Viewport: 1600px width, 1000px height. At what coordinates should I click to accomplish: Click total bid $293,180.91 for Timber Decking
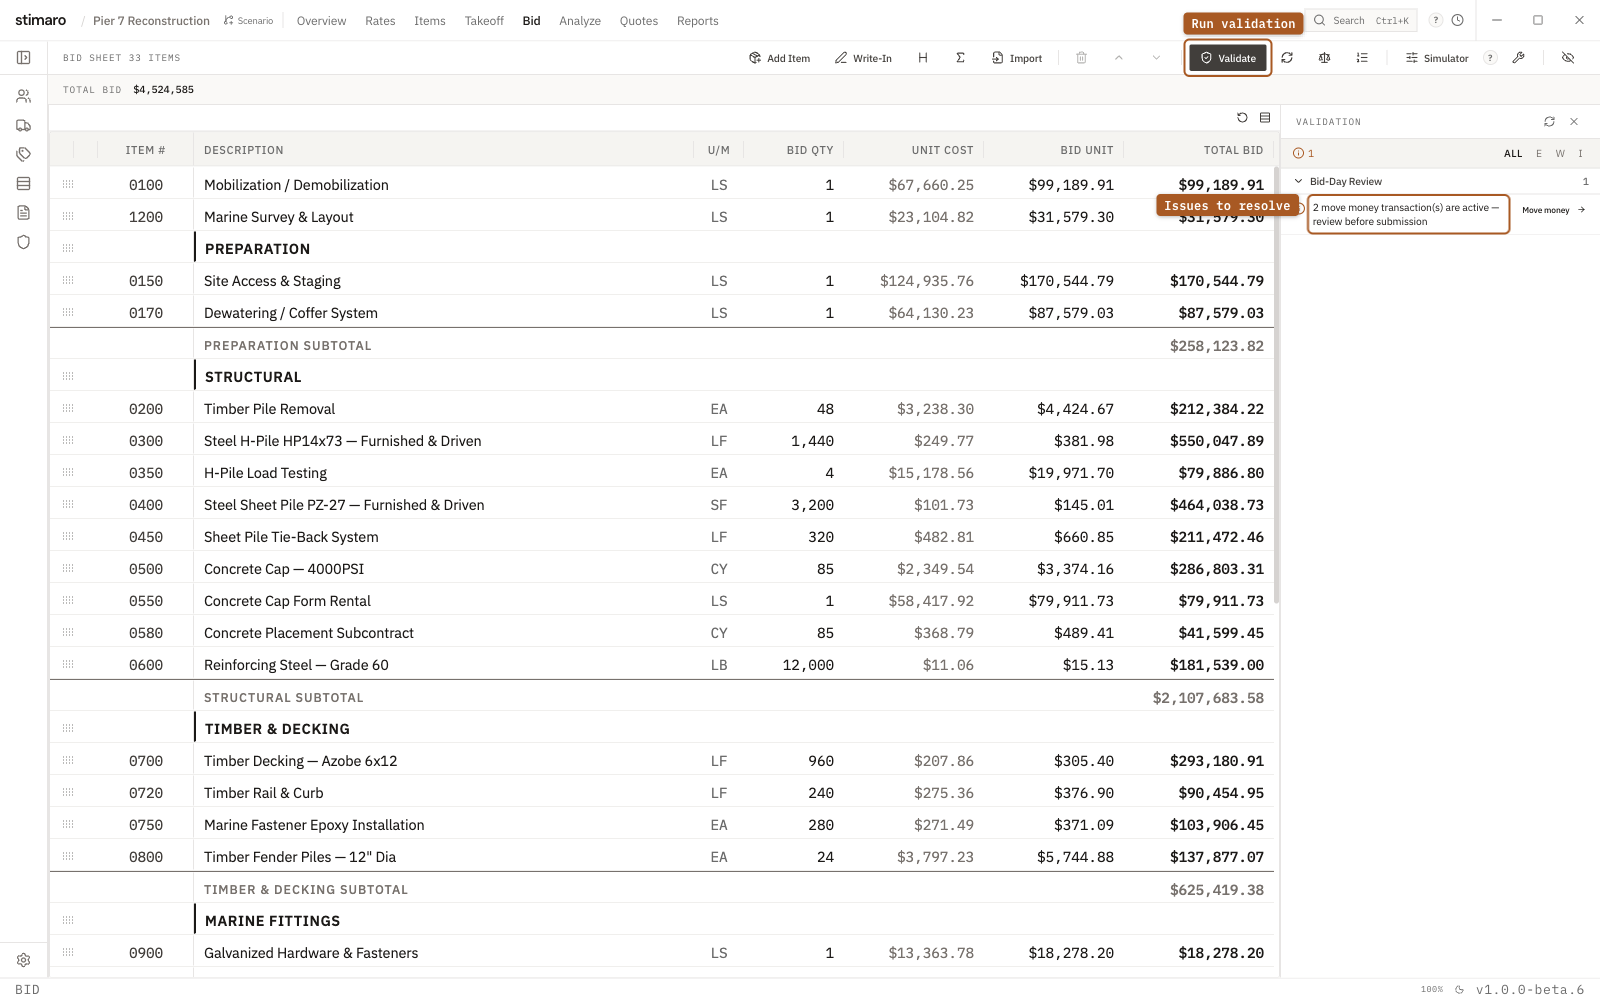tap(1216, 761)
